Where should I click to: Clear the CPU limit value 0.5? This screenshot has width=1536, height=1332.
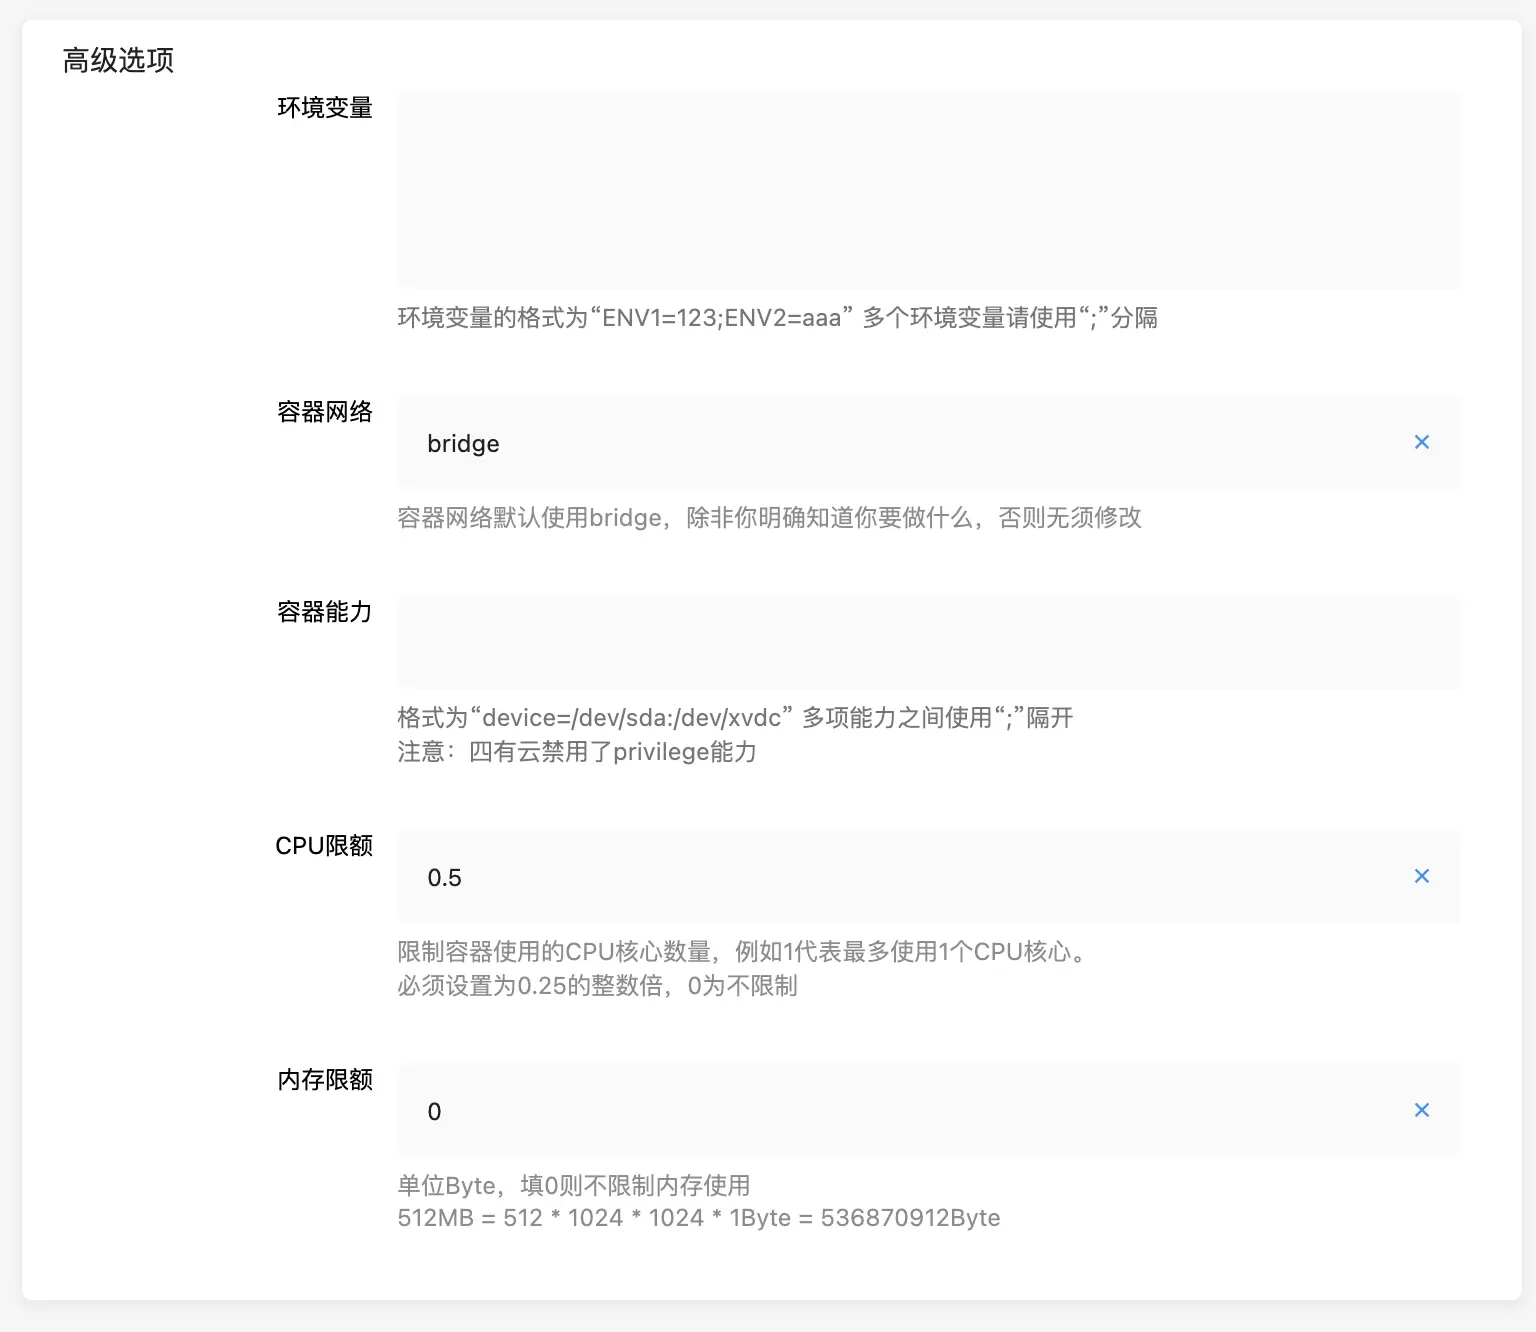pos(1421,876)
